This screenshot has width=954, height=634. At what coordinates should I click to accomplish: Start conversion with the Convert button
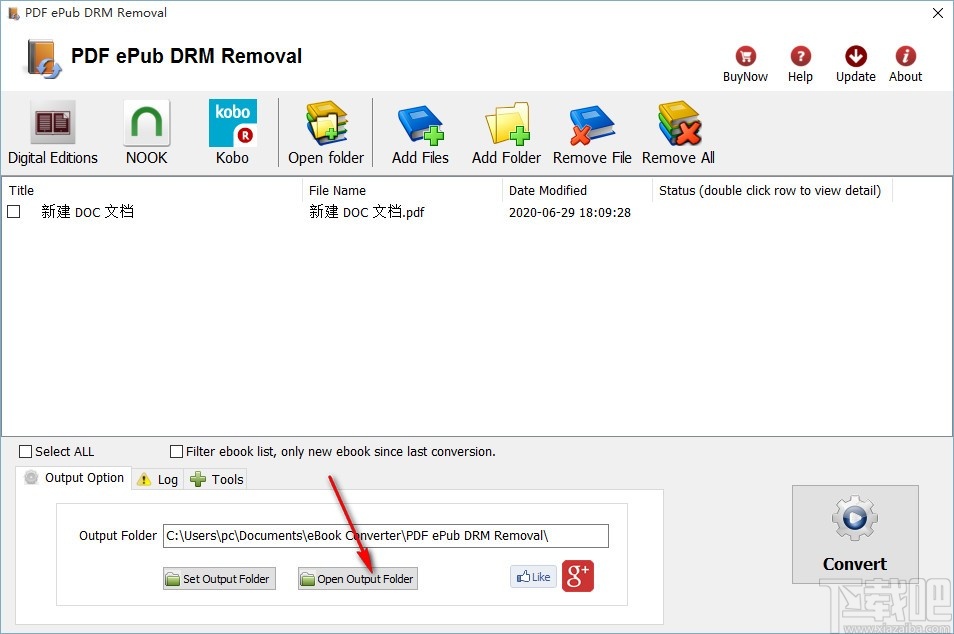point(855,534)
